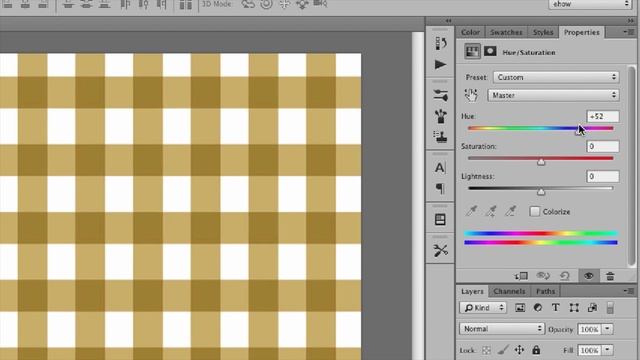
Task: Toggle lock position icon
Action: click(x=519, y=350)
